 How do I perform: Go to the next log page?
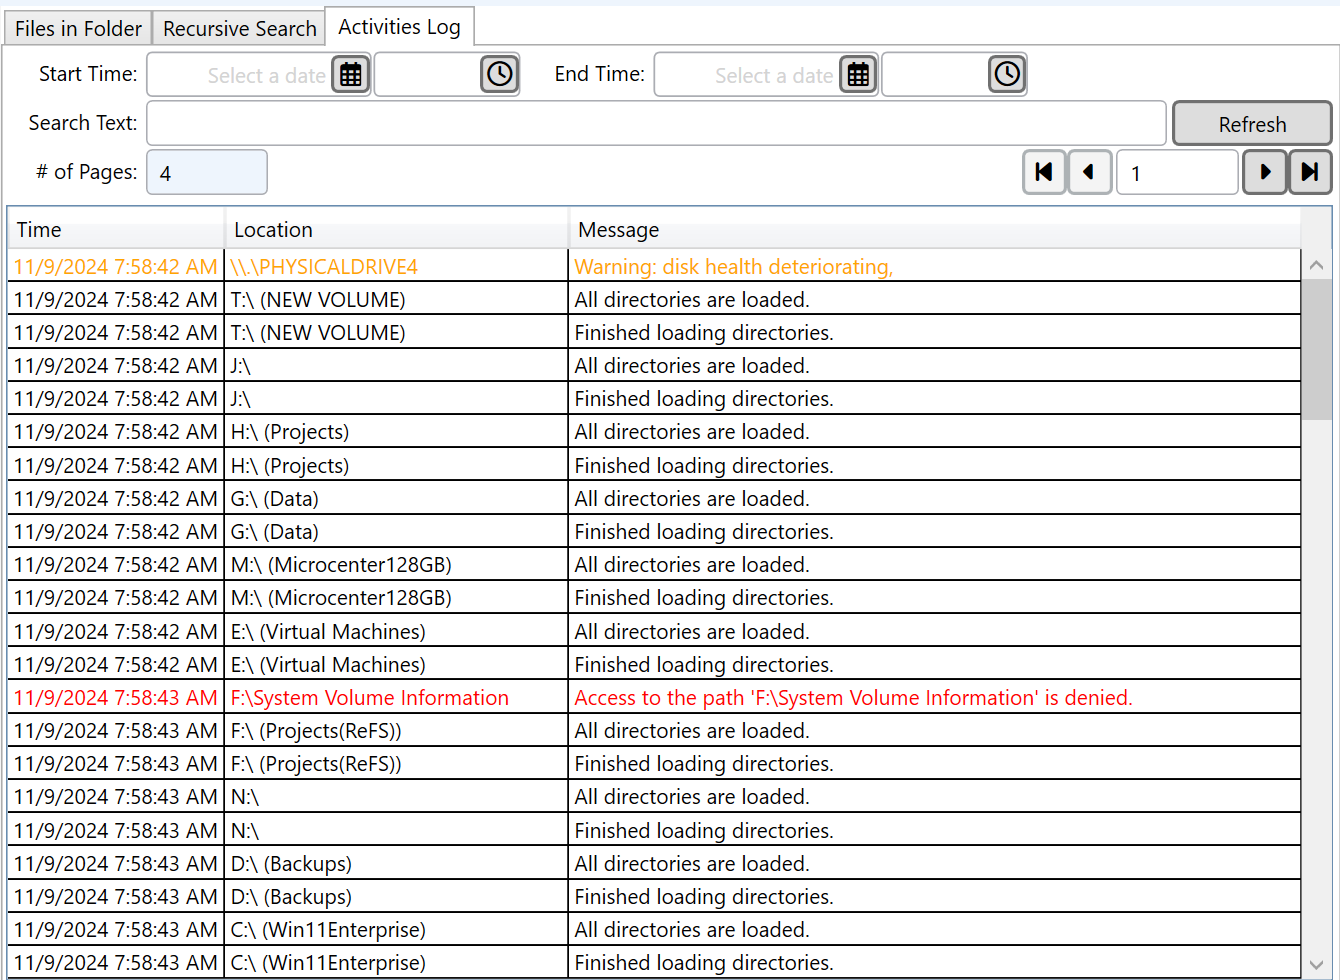(x=1265, y=172)
